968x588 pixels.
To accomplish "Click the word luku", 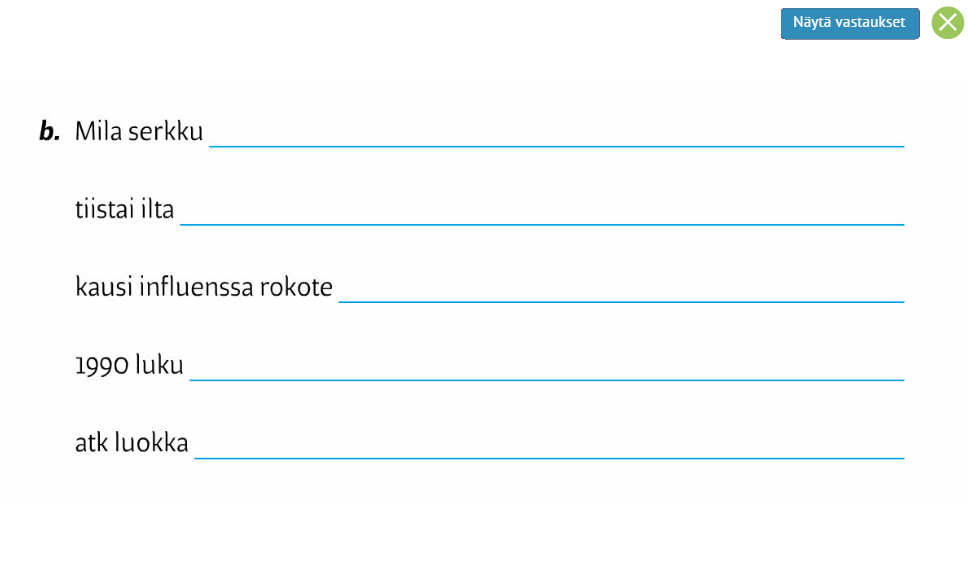I will point(159,366).
